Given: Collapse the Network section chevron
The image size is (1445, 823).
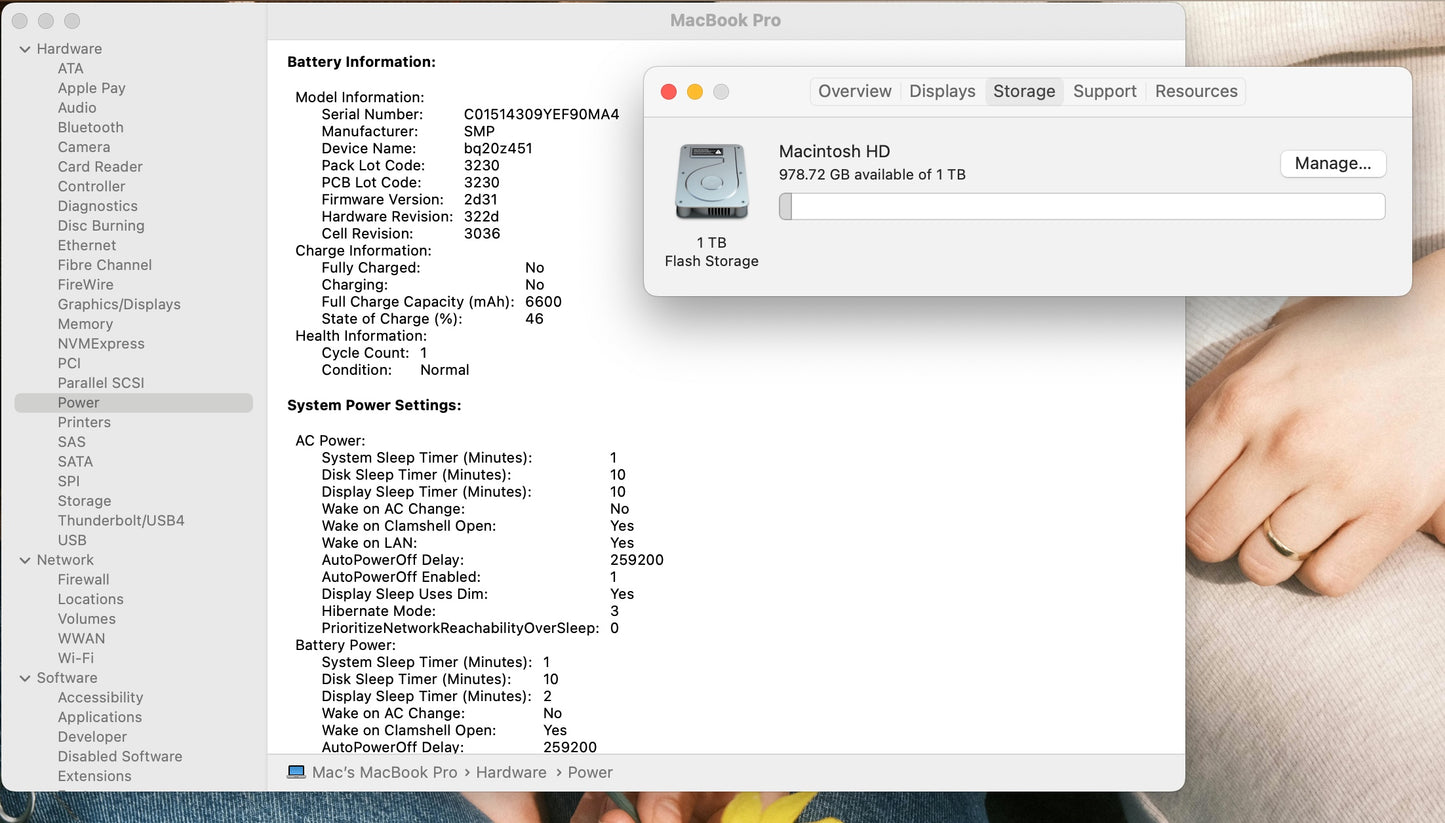Looking at the screenshot, I should point(25,560).
